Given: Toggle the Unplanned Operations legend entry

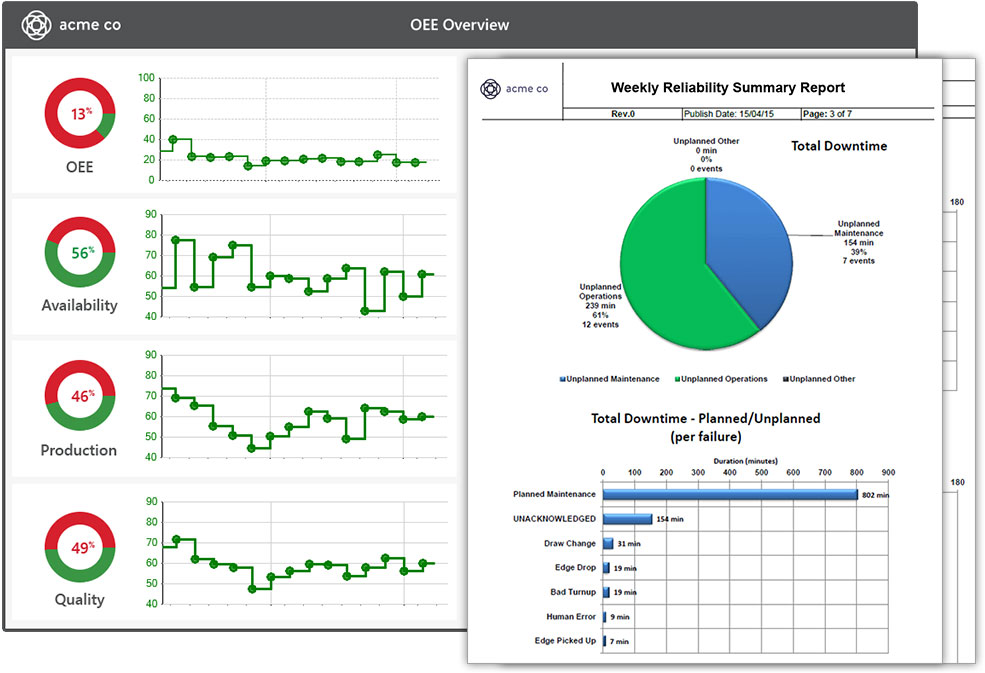Looking at the screenshot, I should [x=721, y=379].
